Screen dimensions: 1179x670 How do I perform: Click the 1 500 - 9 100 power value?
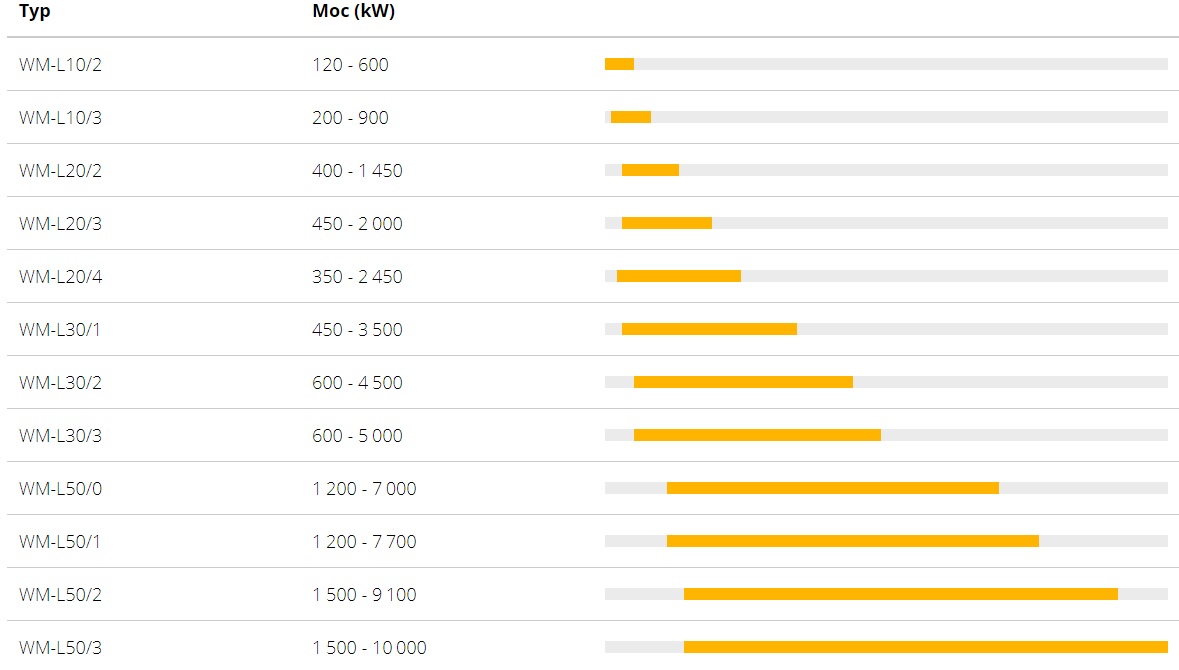click(364, 595)
